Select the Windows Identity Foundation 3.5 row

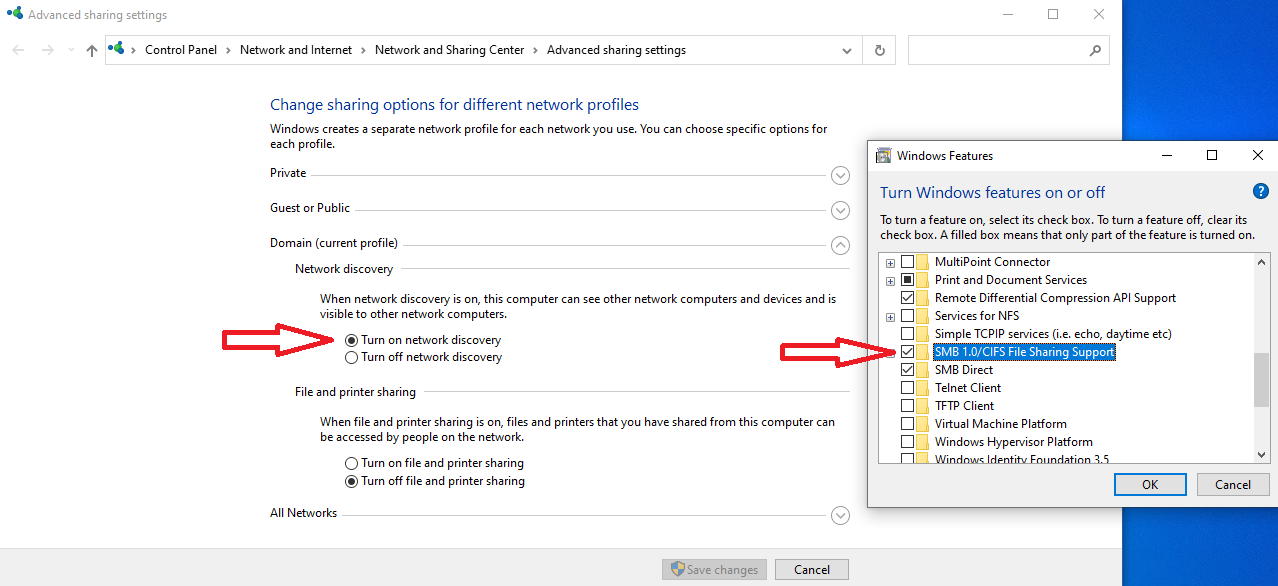pos(1022,459)
